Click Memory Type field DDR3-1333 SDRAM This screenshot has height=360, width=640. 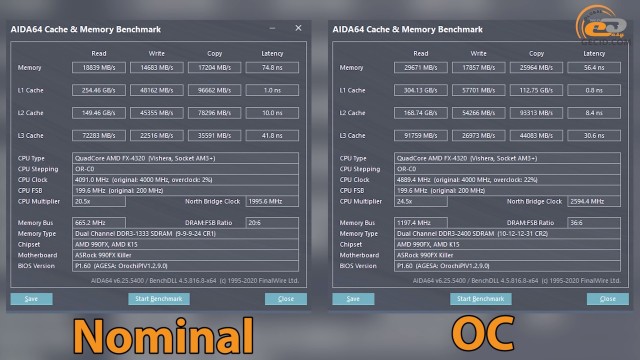(185, 233)
